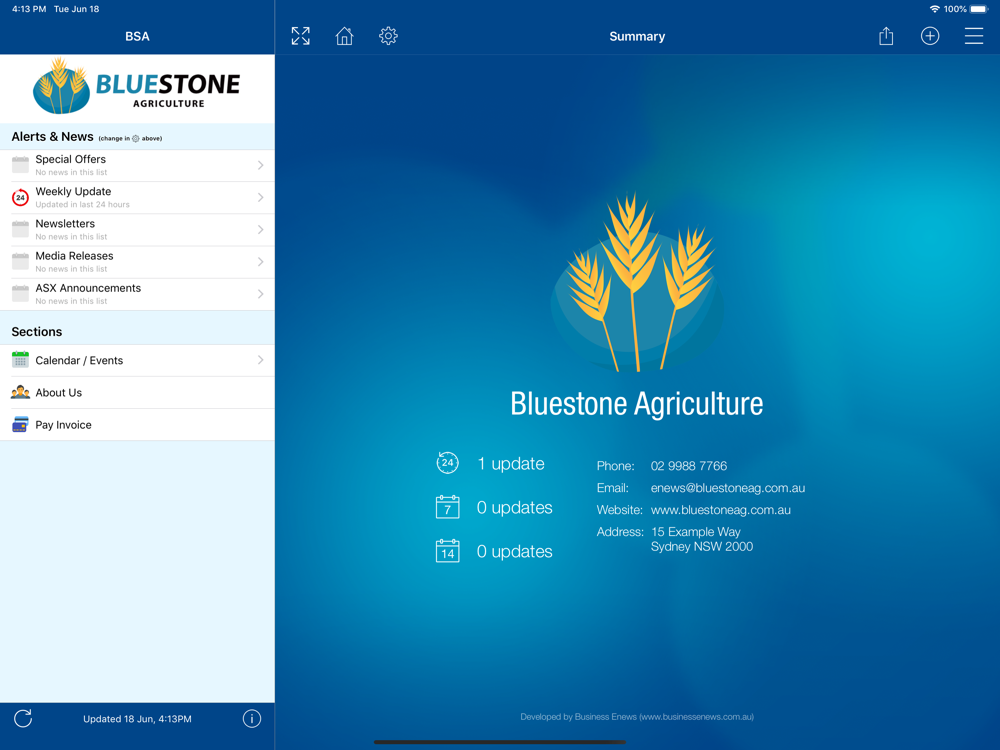
Task: Tap the home indicator bar
Action: pyautogui.click(x=499, y=742)
